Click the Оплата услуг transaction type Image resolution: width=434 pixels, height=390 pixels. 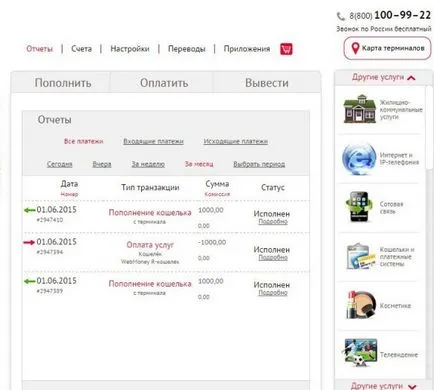(x=150, y=245)
